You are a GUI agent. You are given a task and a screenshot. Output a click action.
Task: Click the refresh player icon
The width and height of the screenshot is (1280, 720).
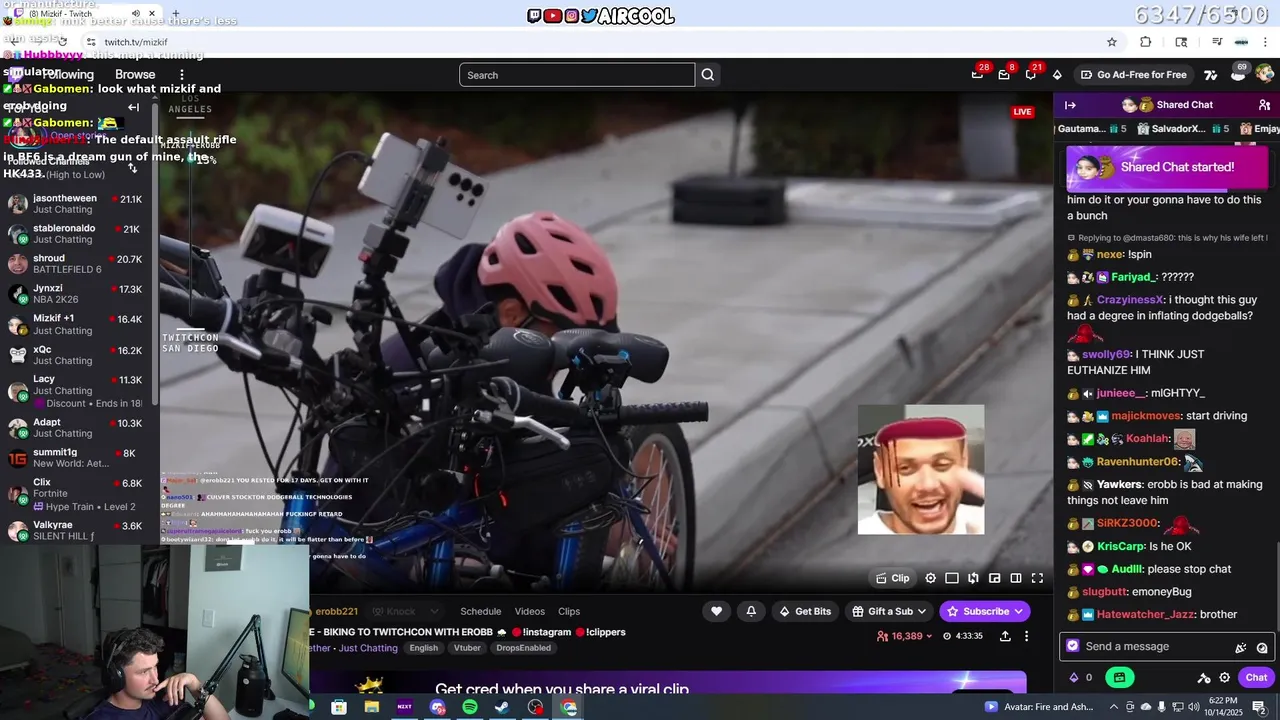[x=973, y=578]
